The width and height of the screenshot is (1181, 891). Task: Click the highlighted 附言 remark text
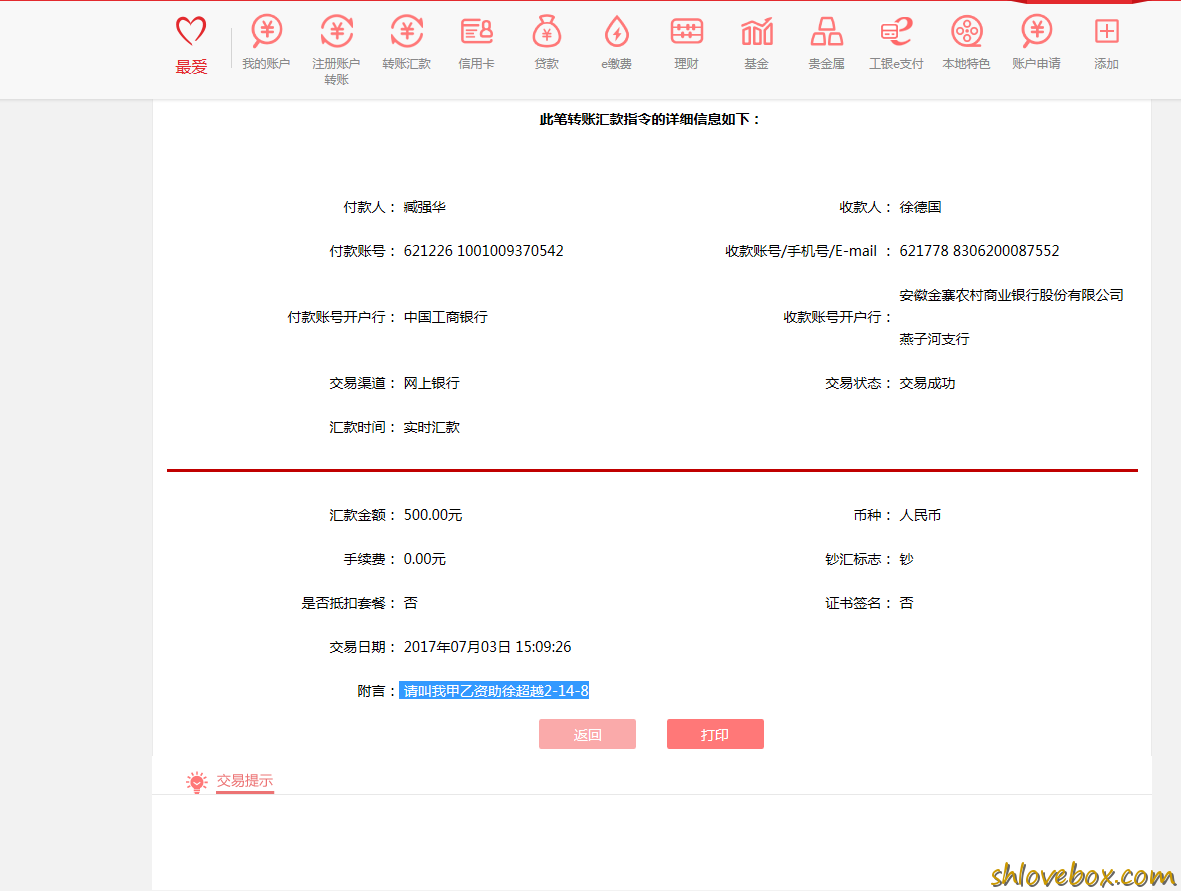click(494, 691)
